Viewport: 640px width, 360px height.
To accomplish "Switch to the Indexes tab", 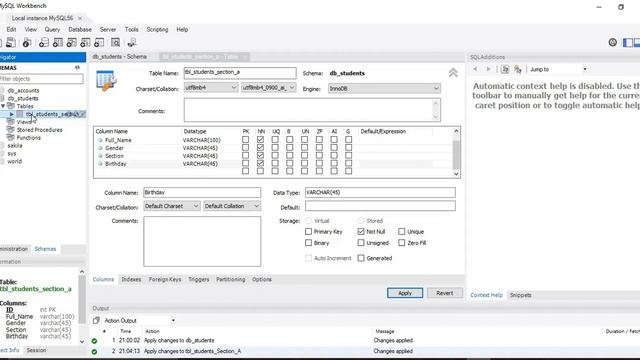I will click(131, 280).
